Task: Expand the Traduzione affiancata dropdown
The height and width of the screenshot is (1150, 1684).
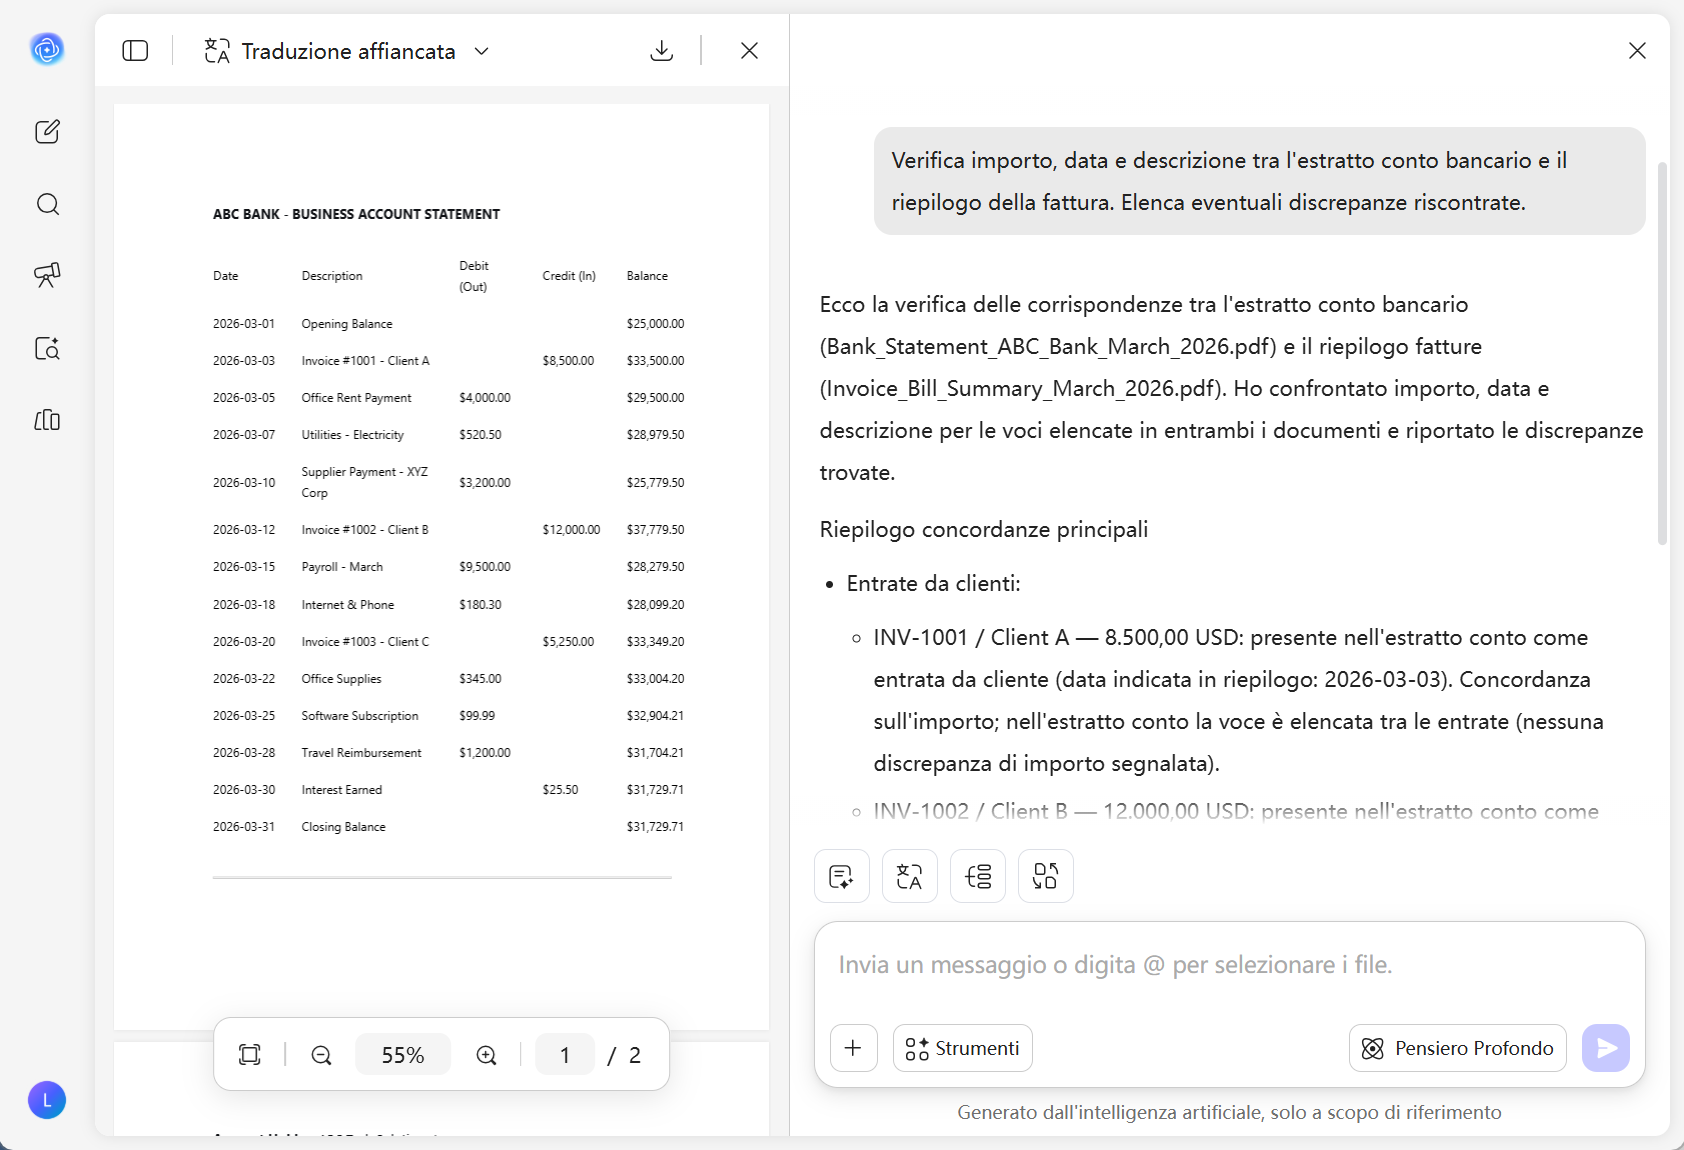Action: click(x=482, y=51)
